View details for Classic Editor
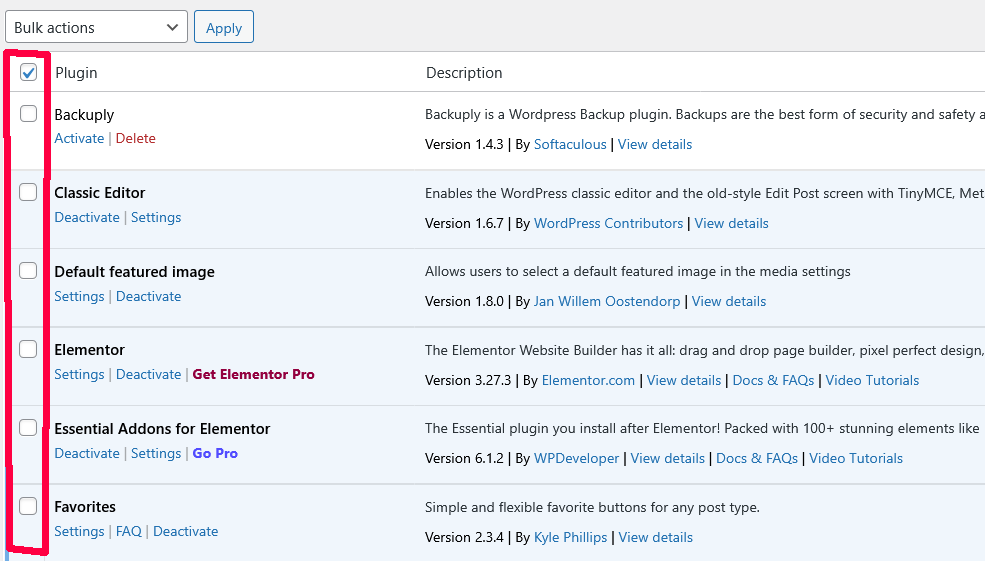This screenshot has width=985, height=561. (731, 224)
